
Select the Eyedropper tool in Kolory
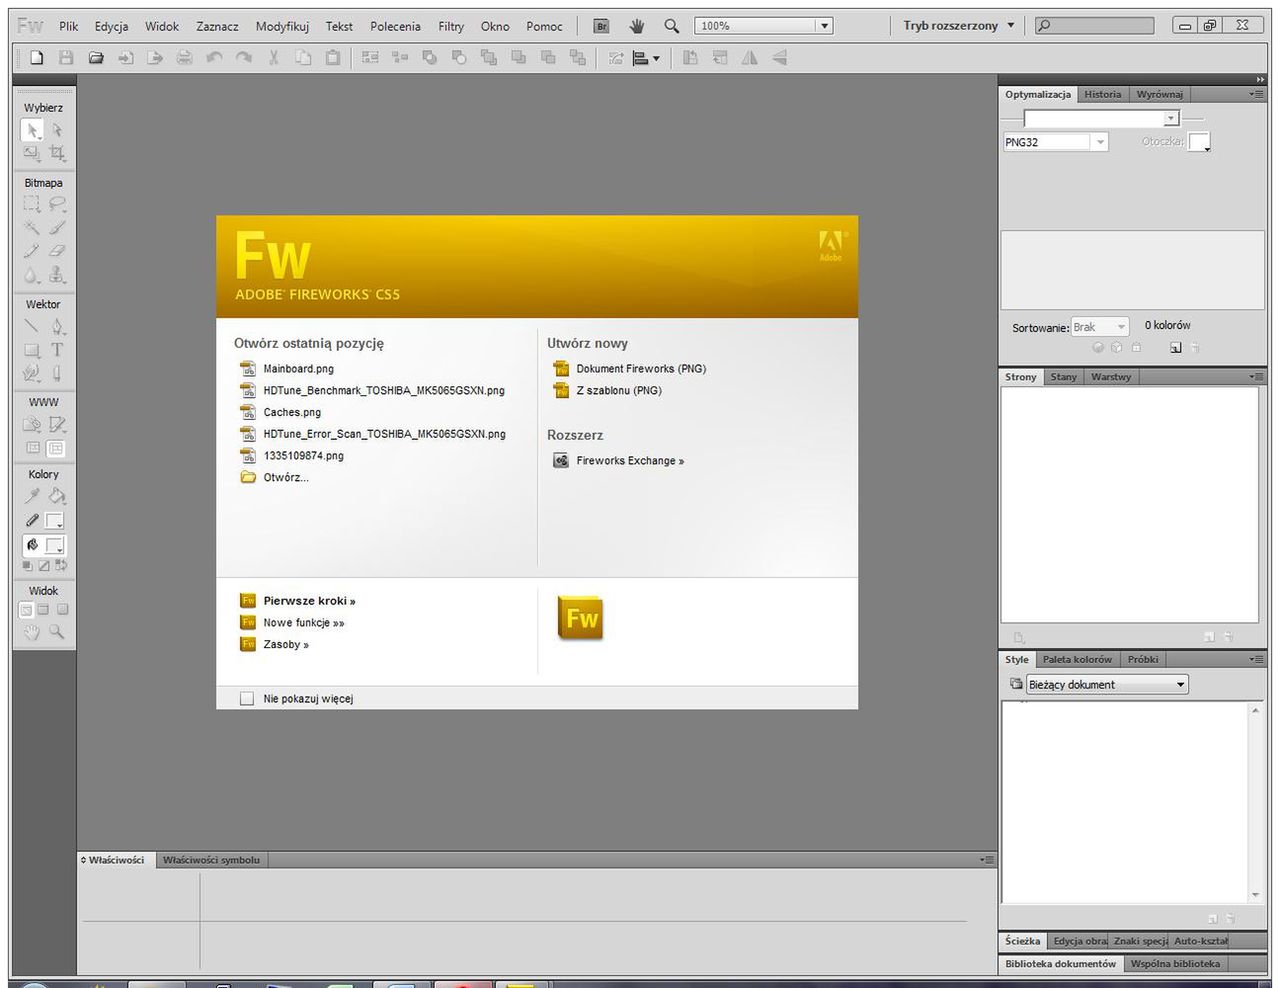[32, 496]
